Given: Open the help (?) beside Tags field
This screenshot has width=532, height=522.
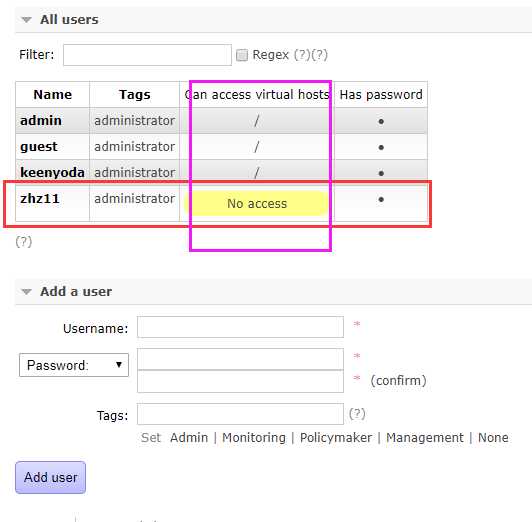Looking at the screenshot, I should tap(357, 414).
